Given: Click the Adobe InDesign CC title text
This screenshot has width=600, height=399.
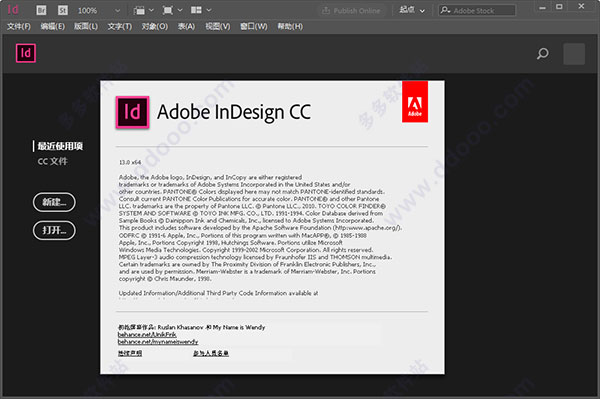Looking at the screenshot, I should pos(234,112).
